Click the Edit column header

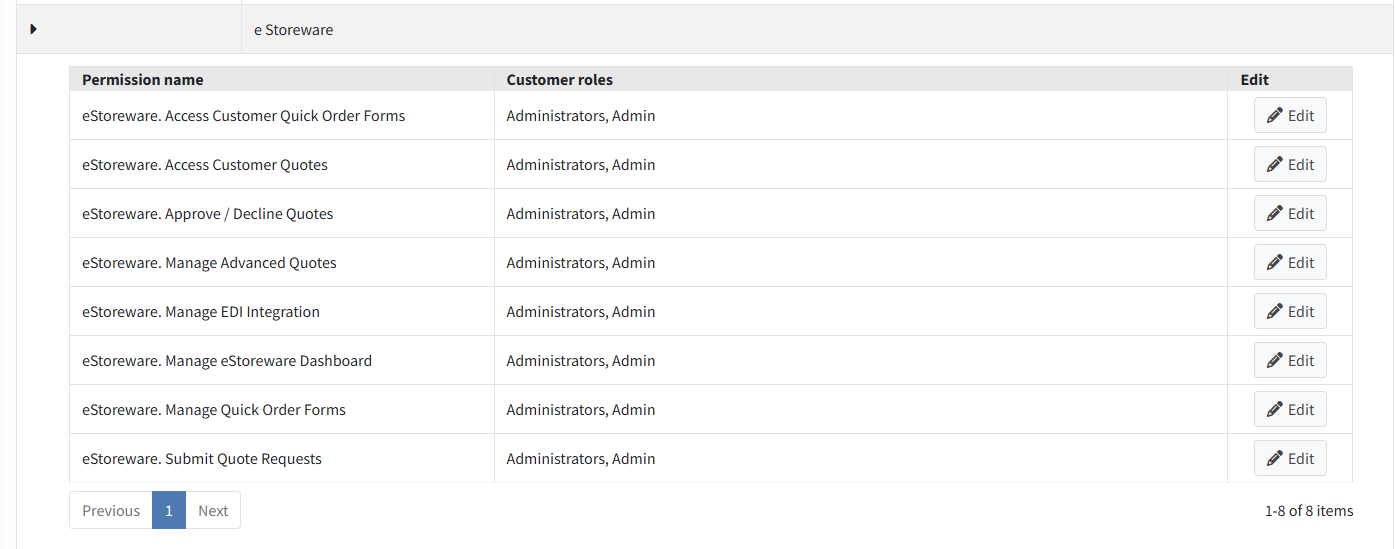coord(1254,79)
